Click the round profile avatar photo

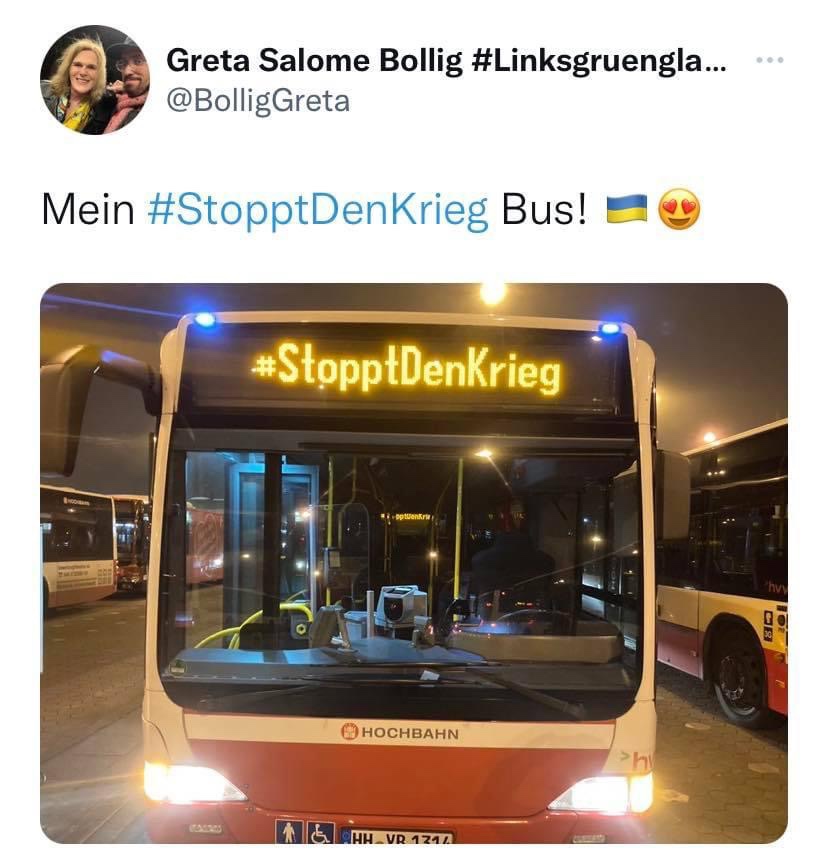[x=95, y=80]
